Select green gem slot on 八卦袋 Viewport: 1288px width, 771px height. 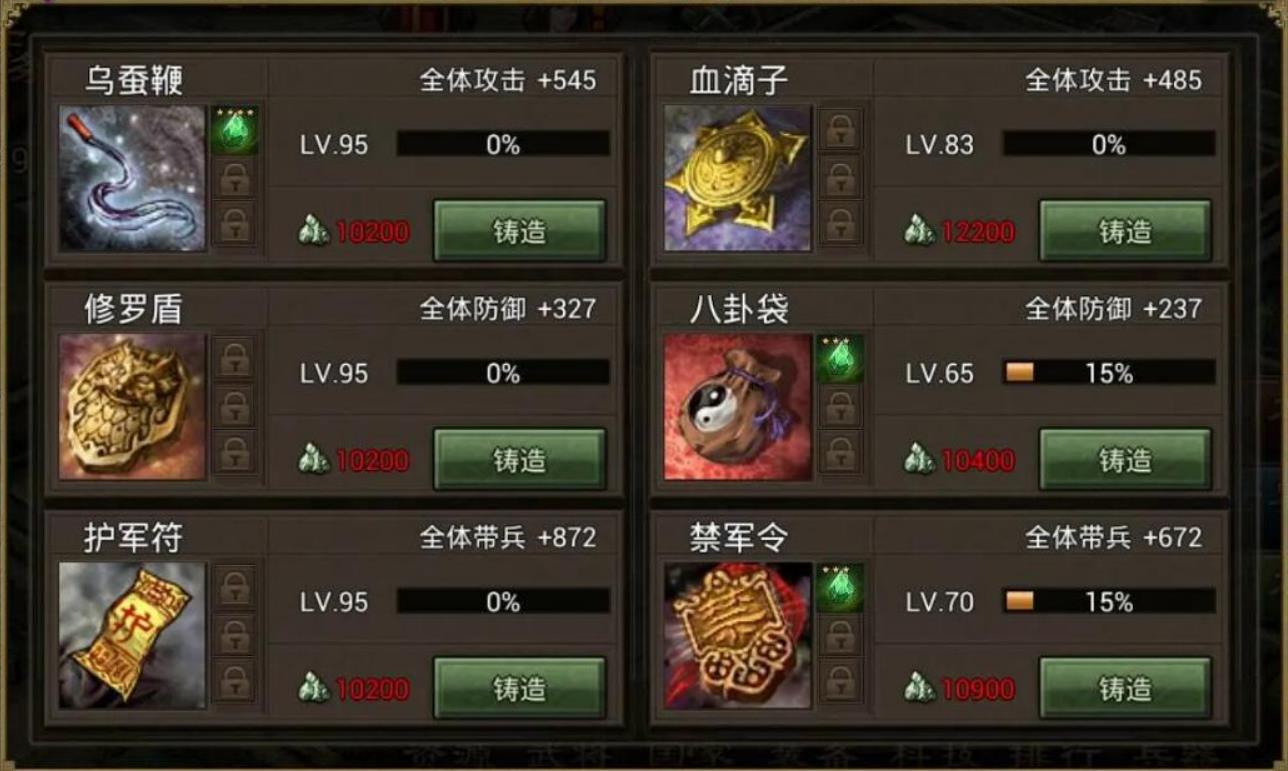[841, 359]
